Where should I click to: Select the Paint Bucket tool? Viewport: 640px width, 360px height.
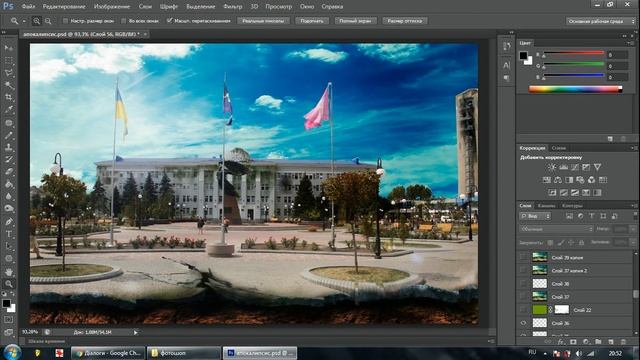coord(9,184)
